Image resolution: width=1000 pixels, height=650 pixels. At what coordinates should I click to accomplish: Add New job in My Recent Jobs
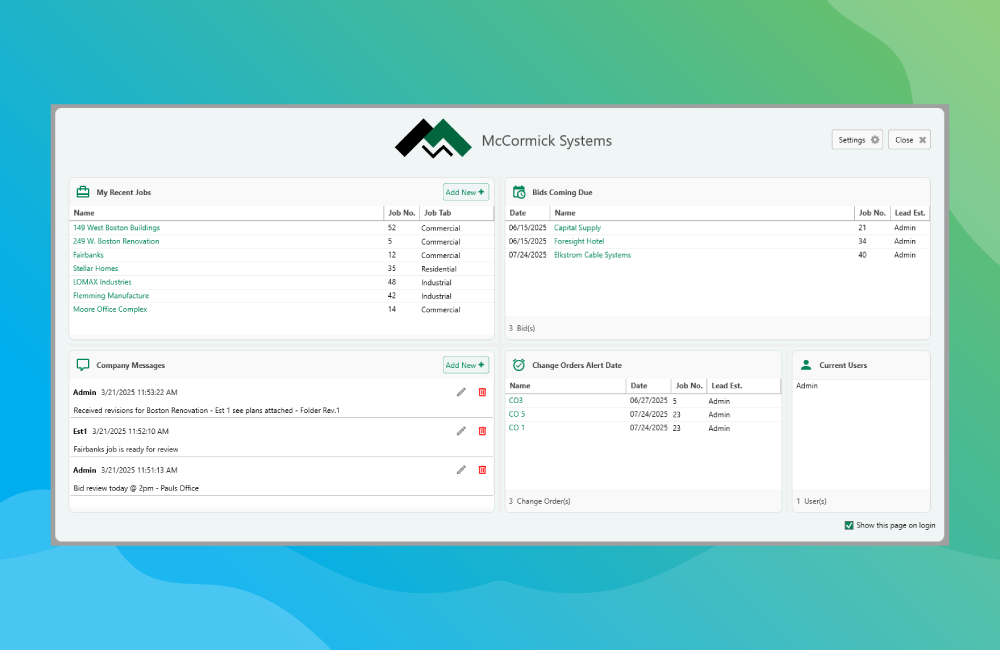pyautogui.click(x=465, y=192)
